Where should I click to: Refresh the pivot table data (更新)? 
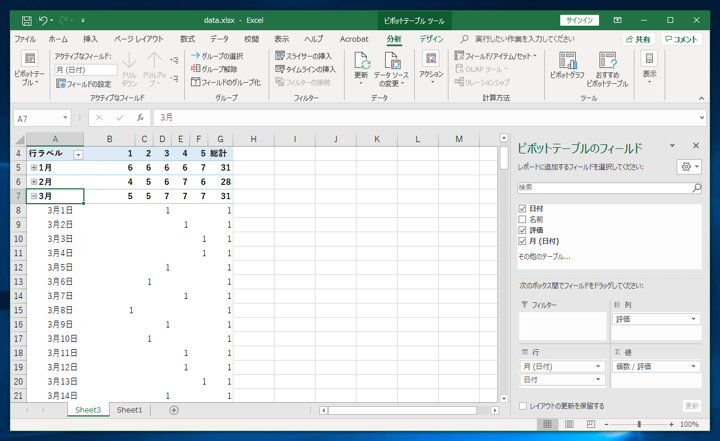coord(361,68)
